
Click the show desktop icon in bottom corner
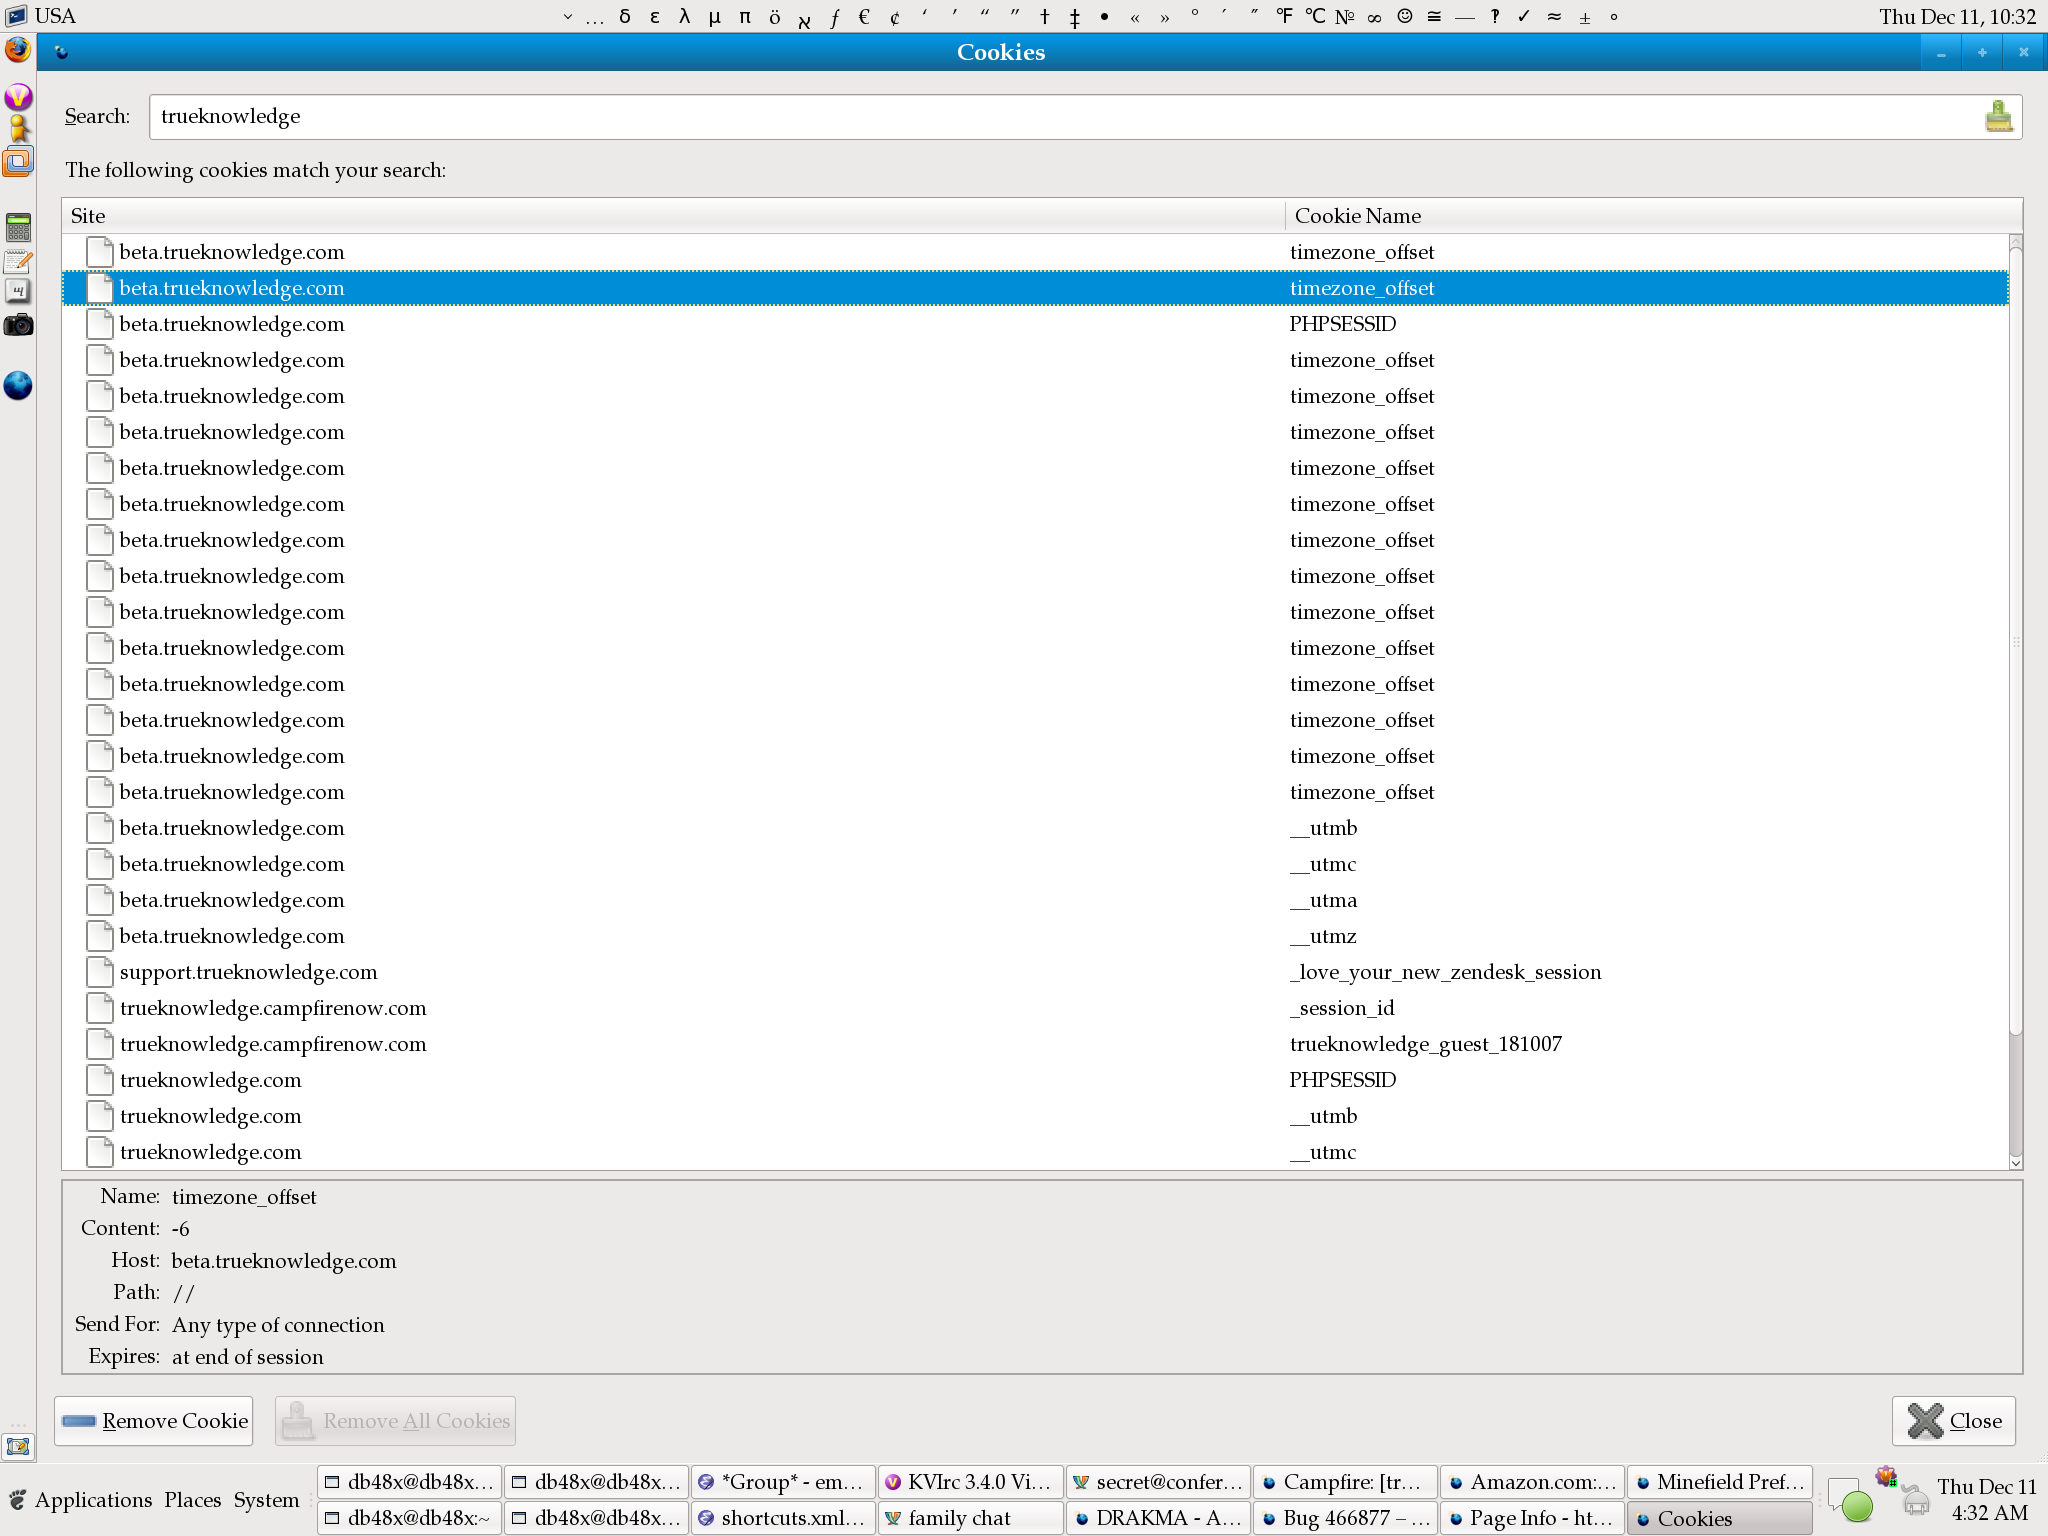[18, 1446]
